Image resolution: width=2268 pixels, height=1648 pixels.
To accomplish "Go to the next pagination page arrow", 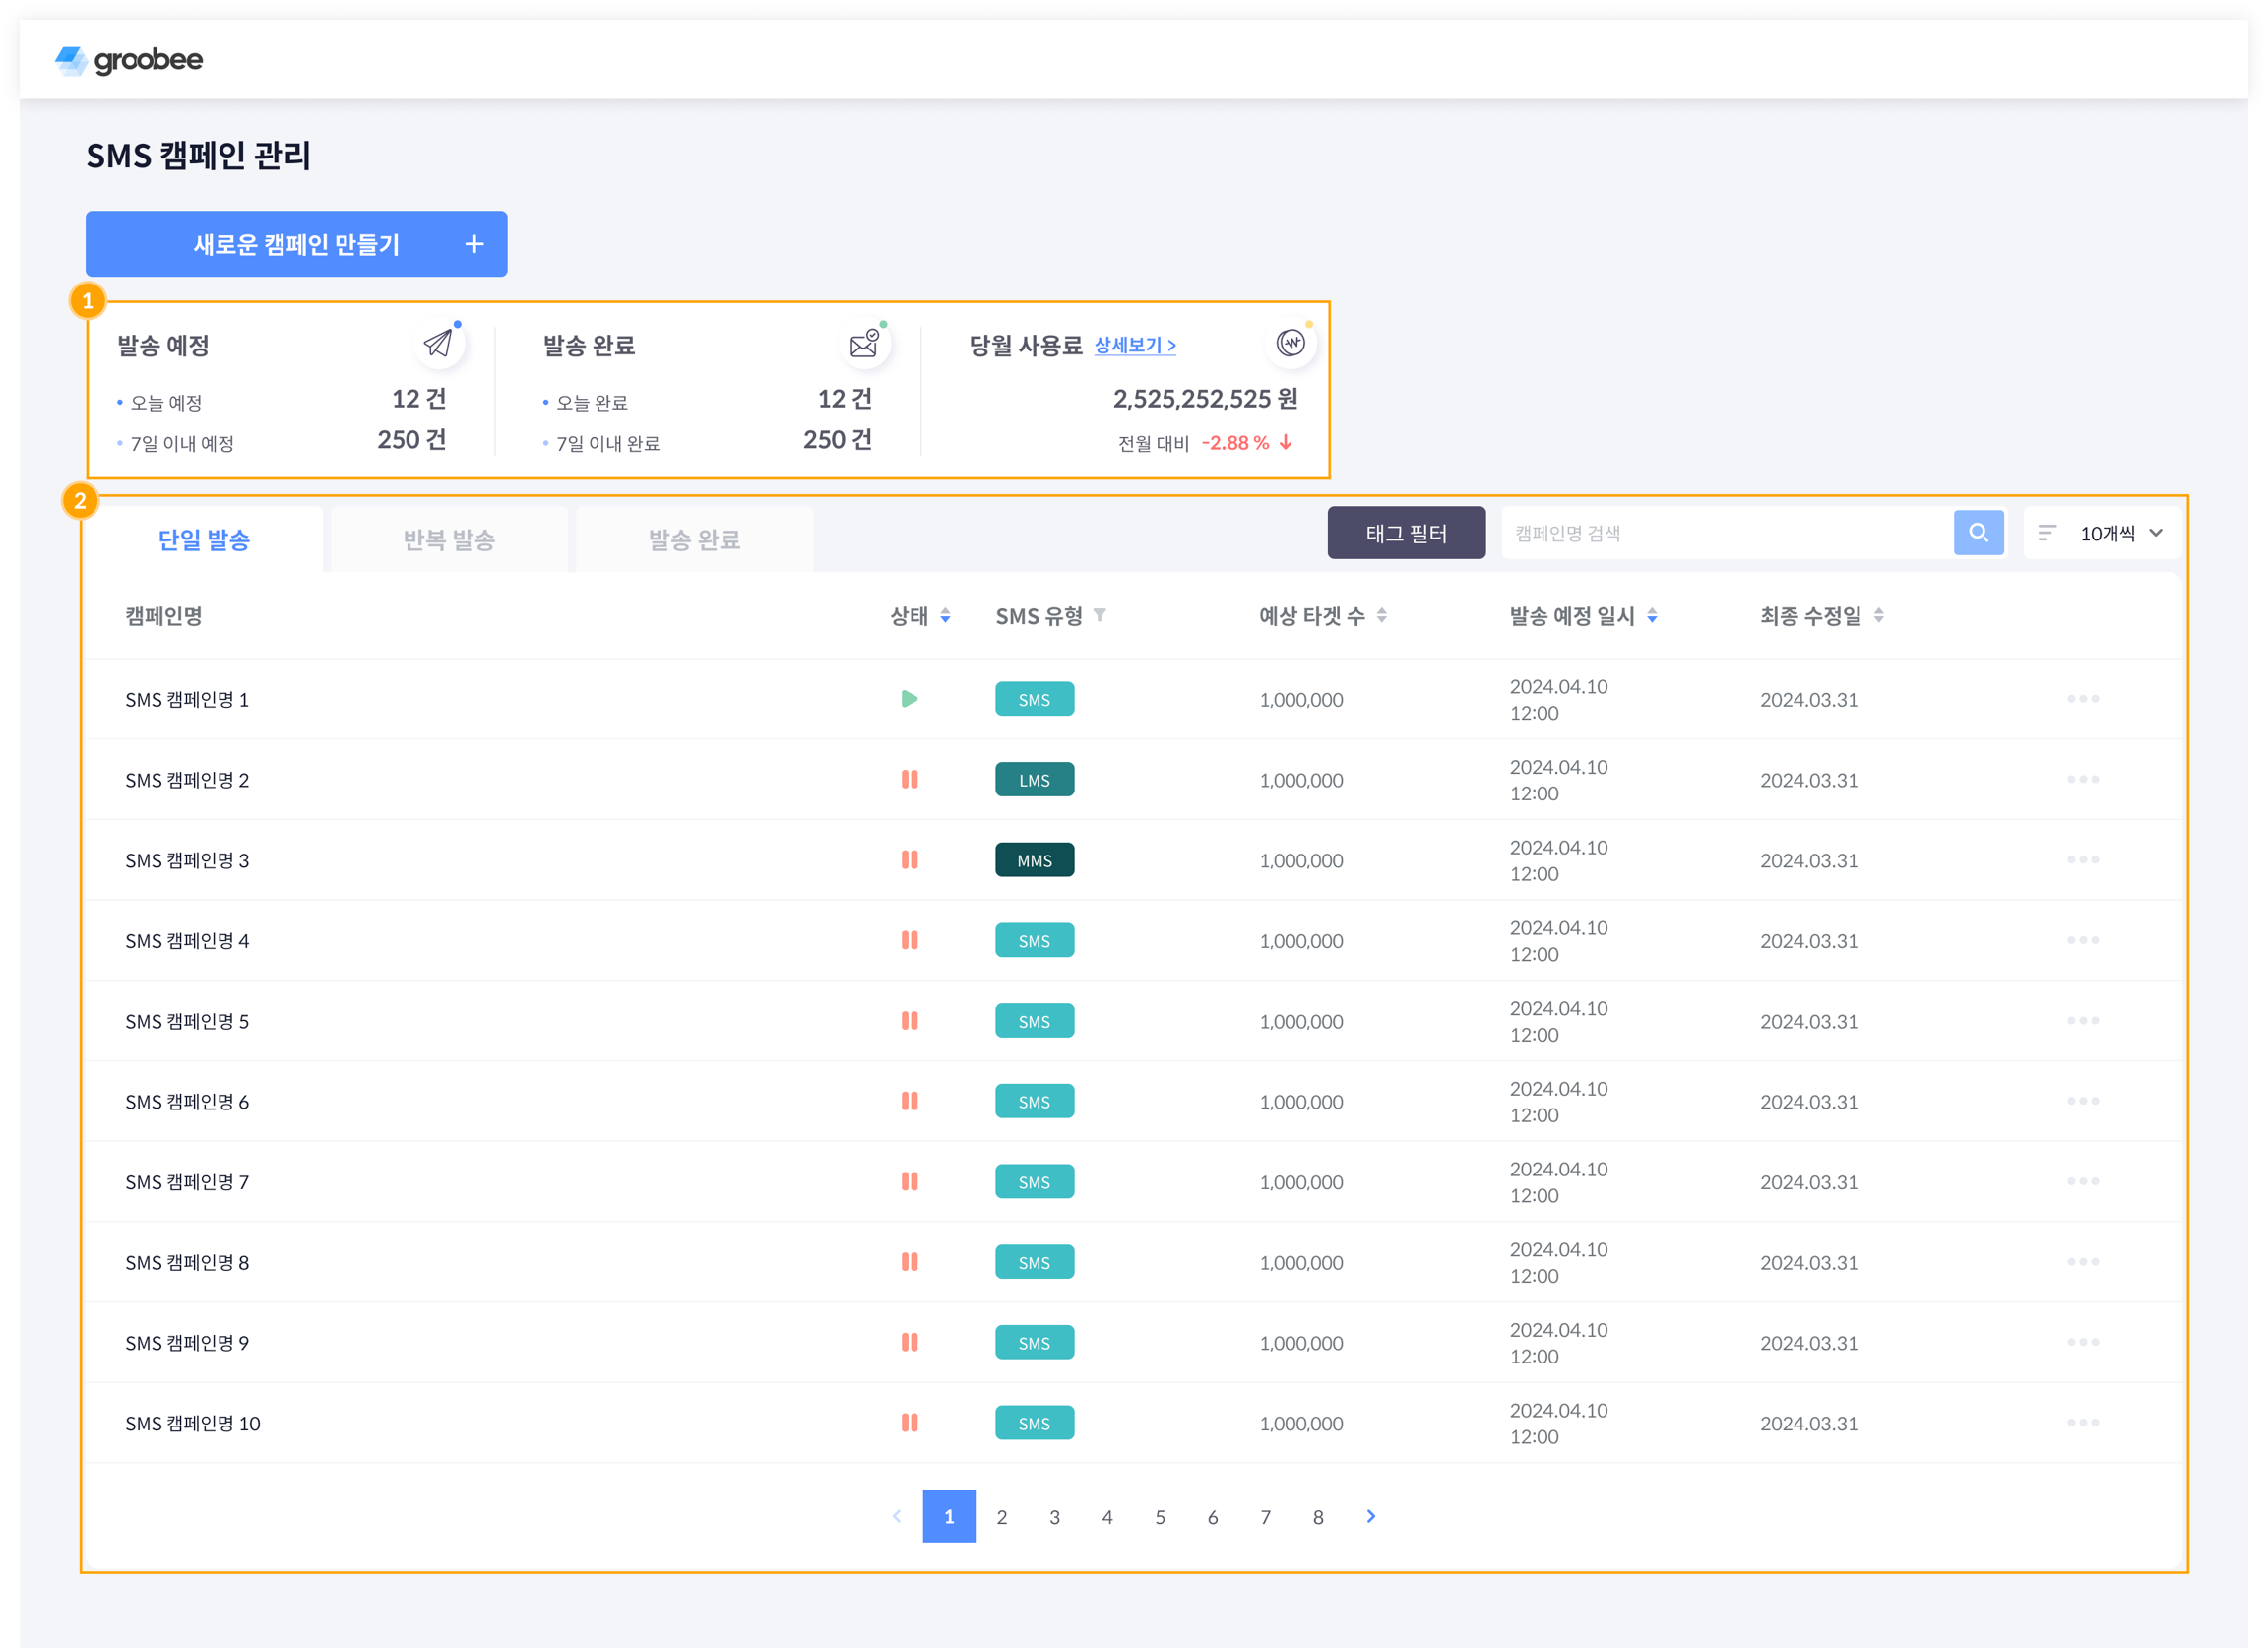I will 1370,1516.
